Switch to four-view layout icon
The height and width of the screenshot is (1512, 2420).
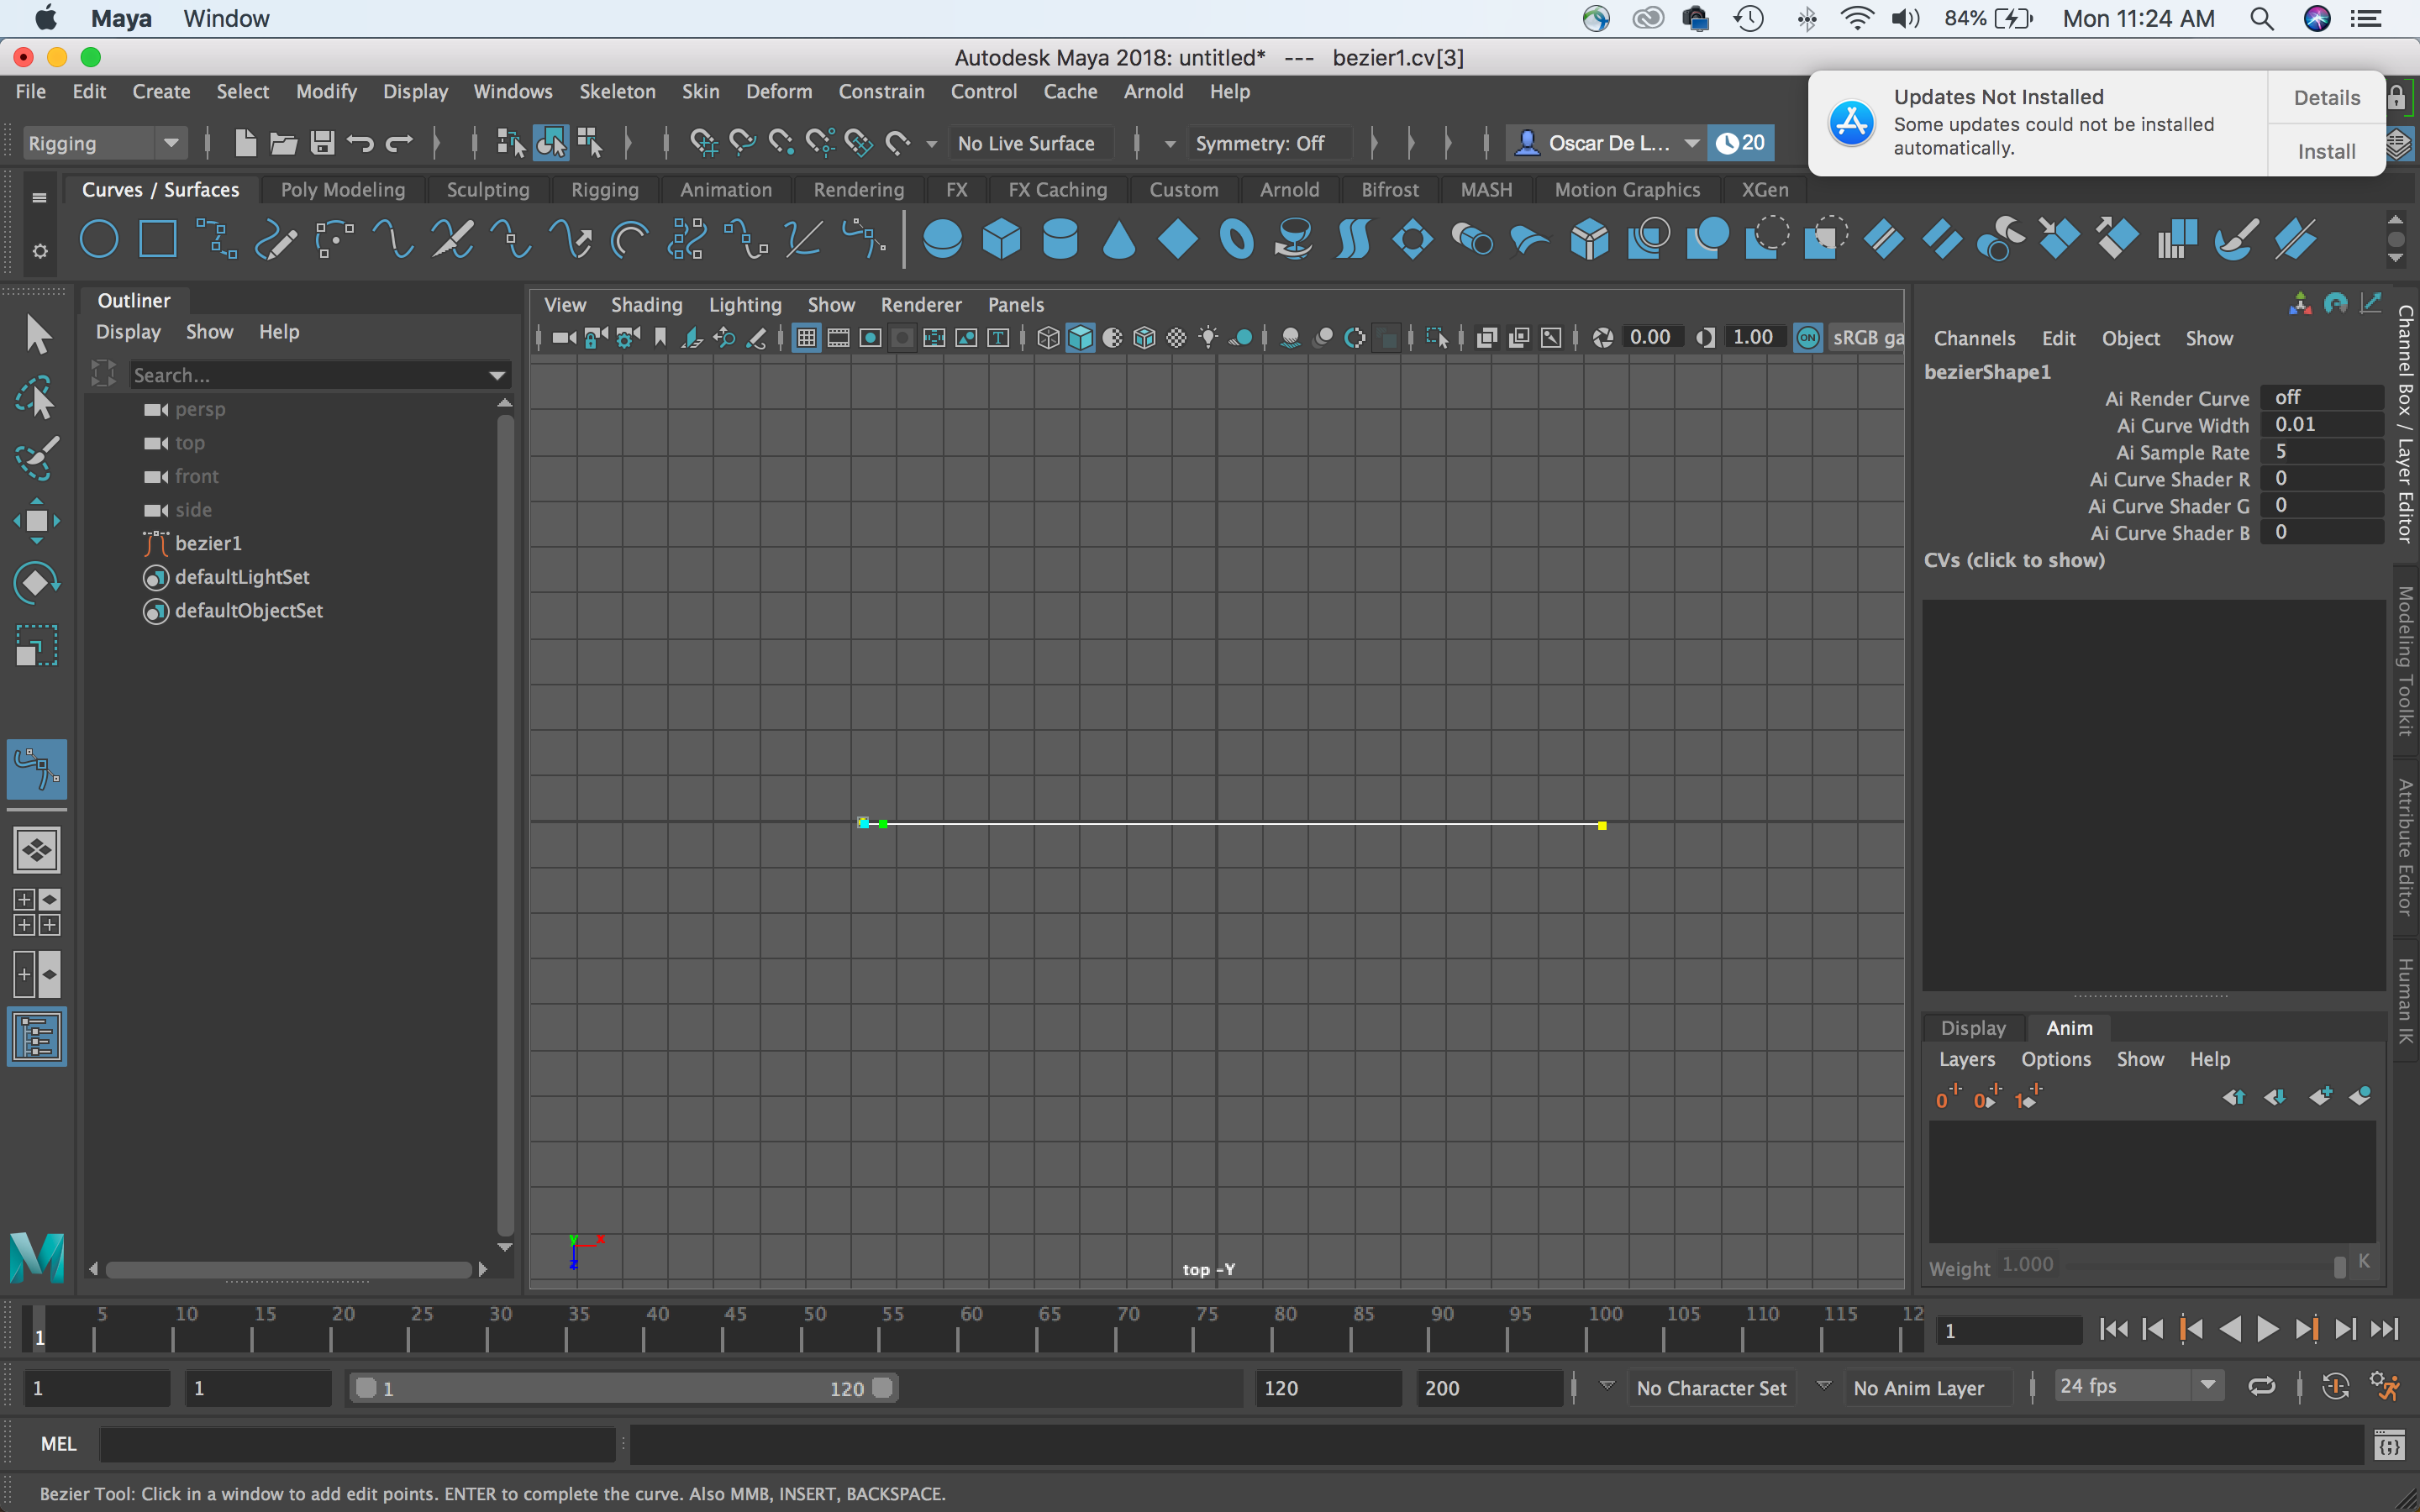37,912
